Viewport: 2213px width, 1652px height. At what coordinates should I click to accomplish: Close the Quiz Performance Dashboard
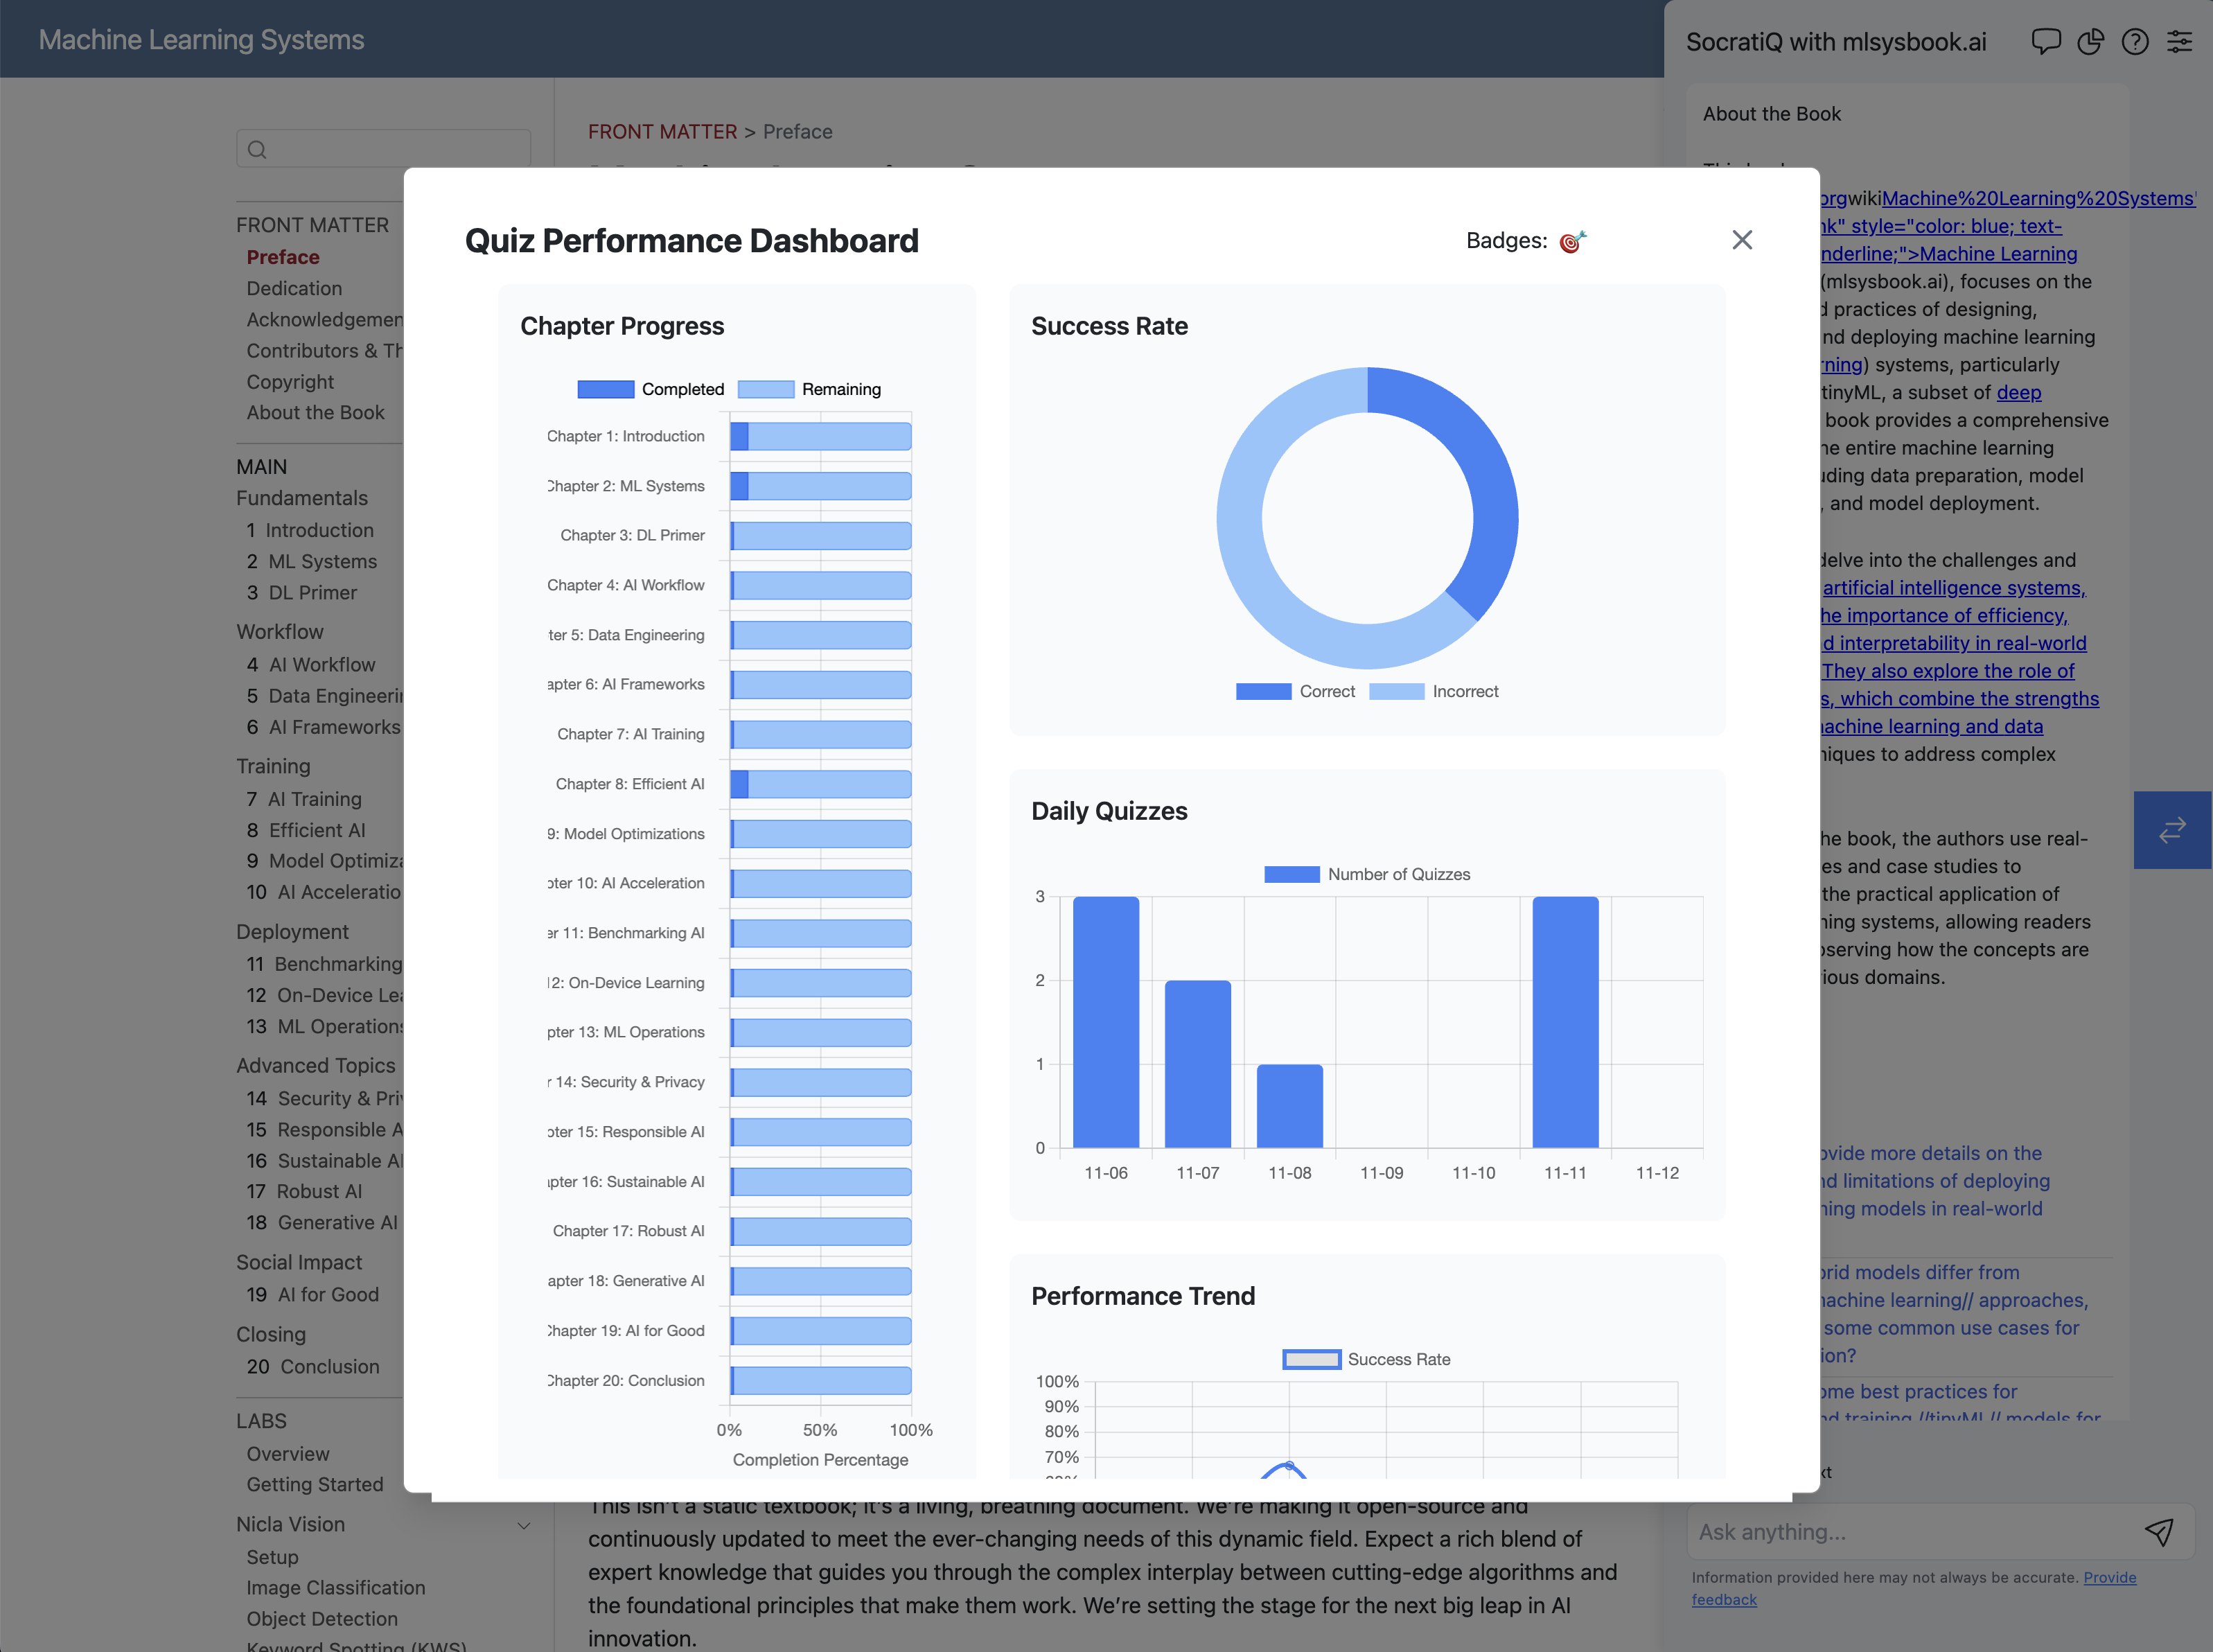[x=1741, y=240]
